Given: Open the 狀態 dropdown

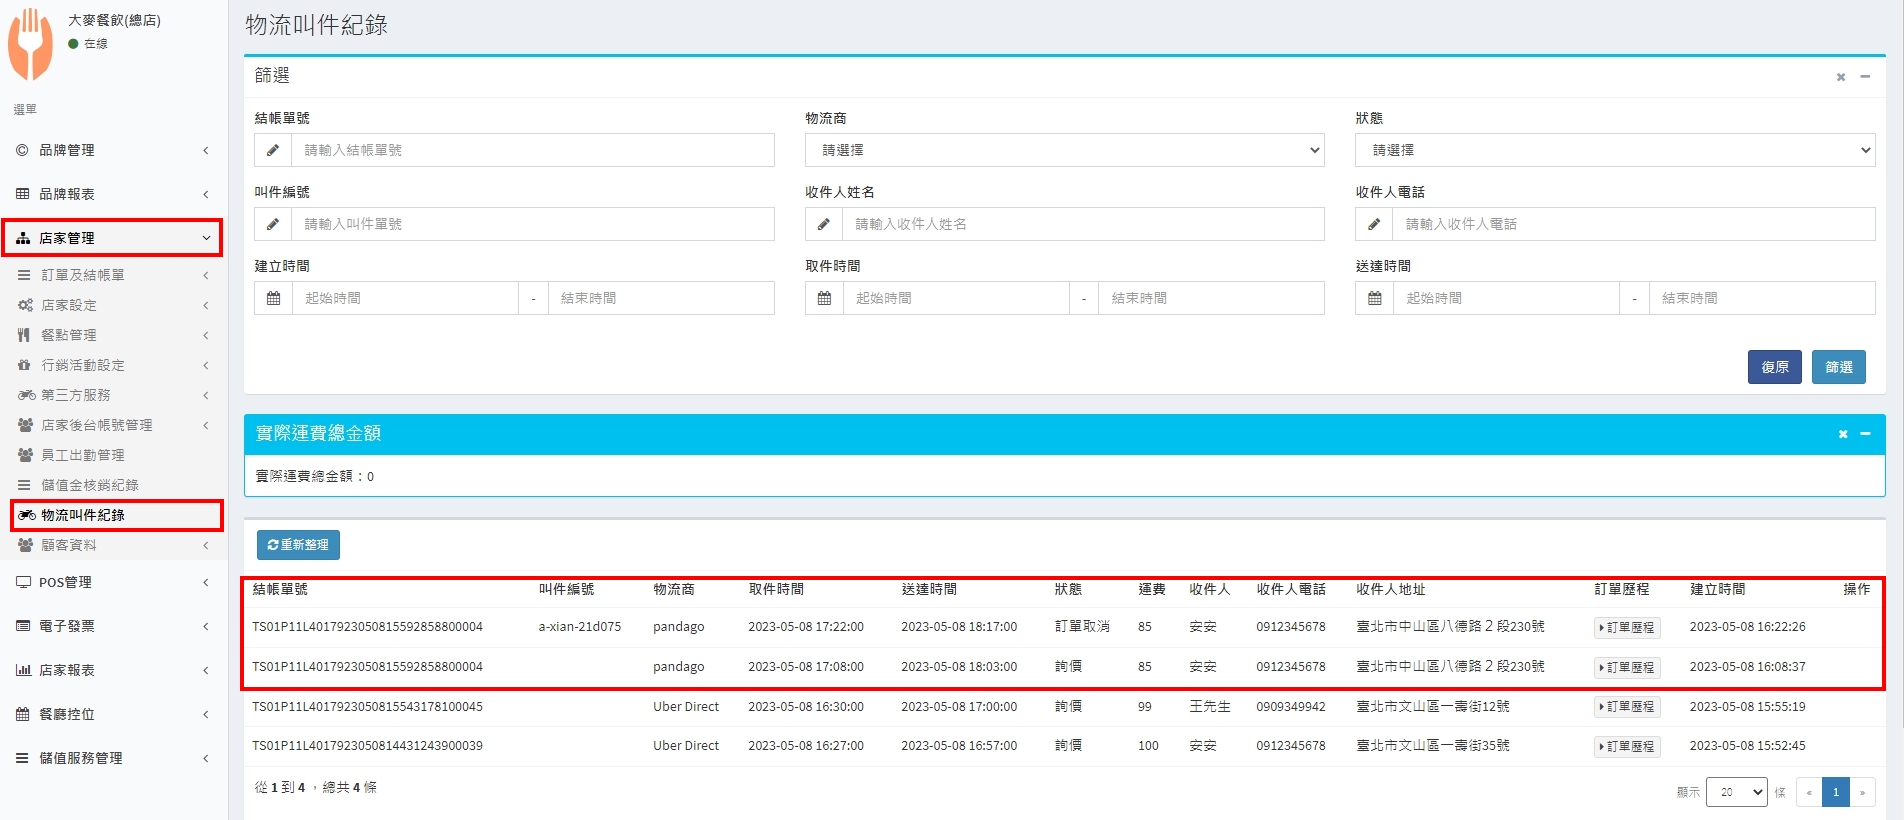Looking at the screenshot, I should [x=1614, y=150].
